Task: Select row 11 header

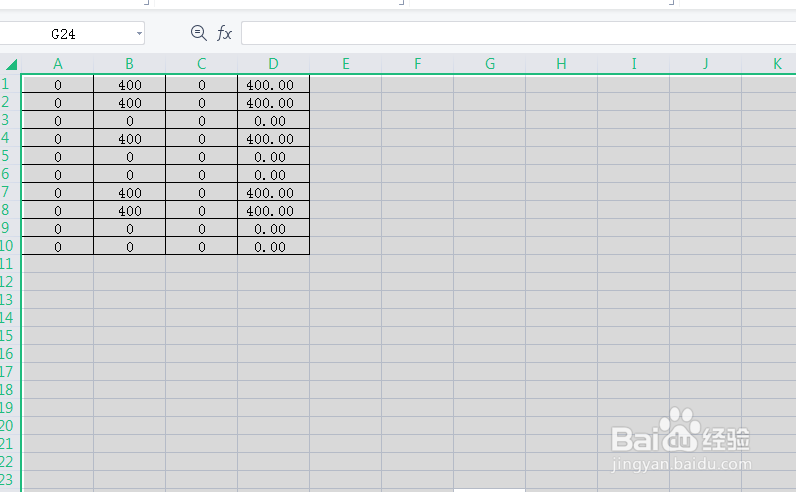Action: (x=10, y=264)
